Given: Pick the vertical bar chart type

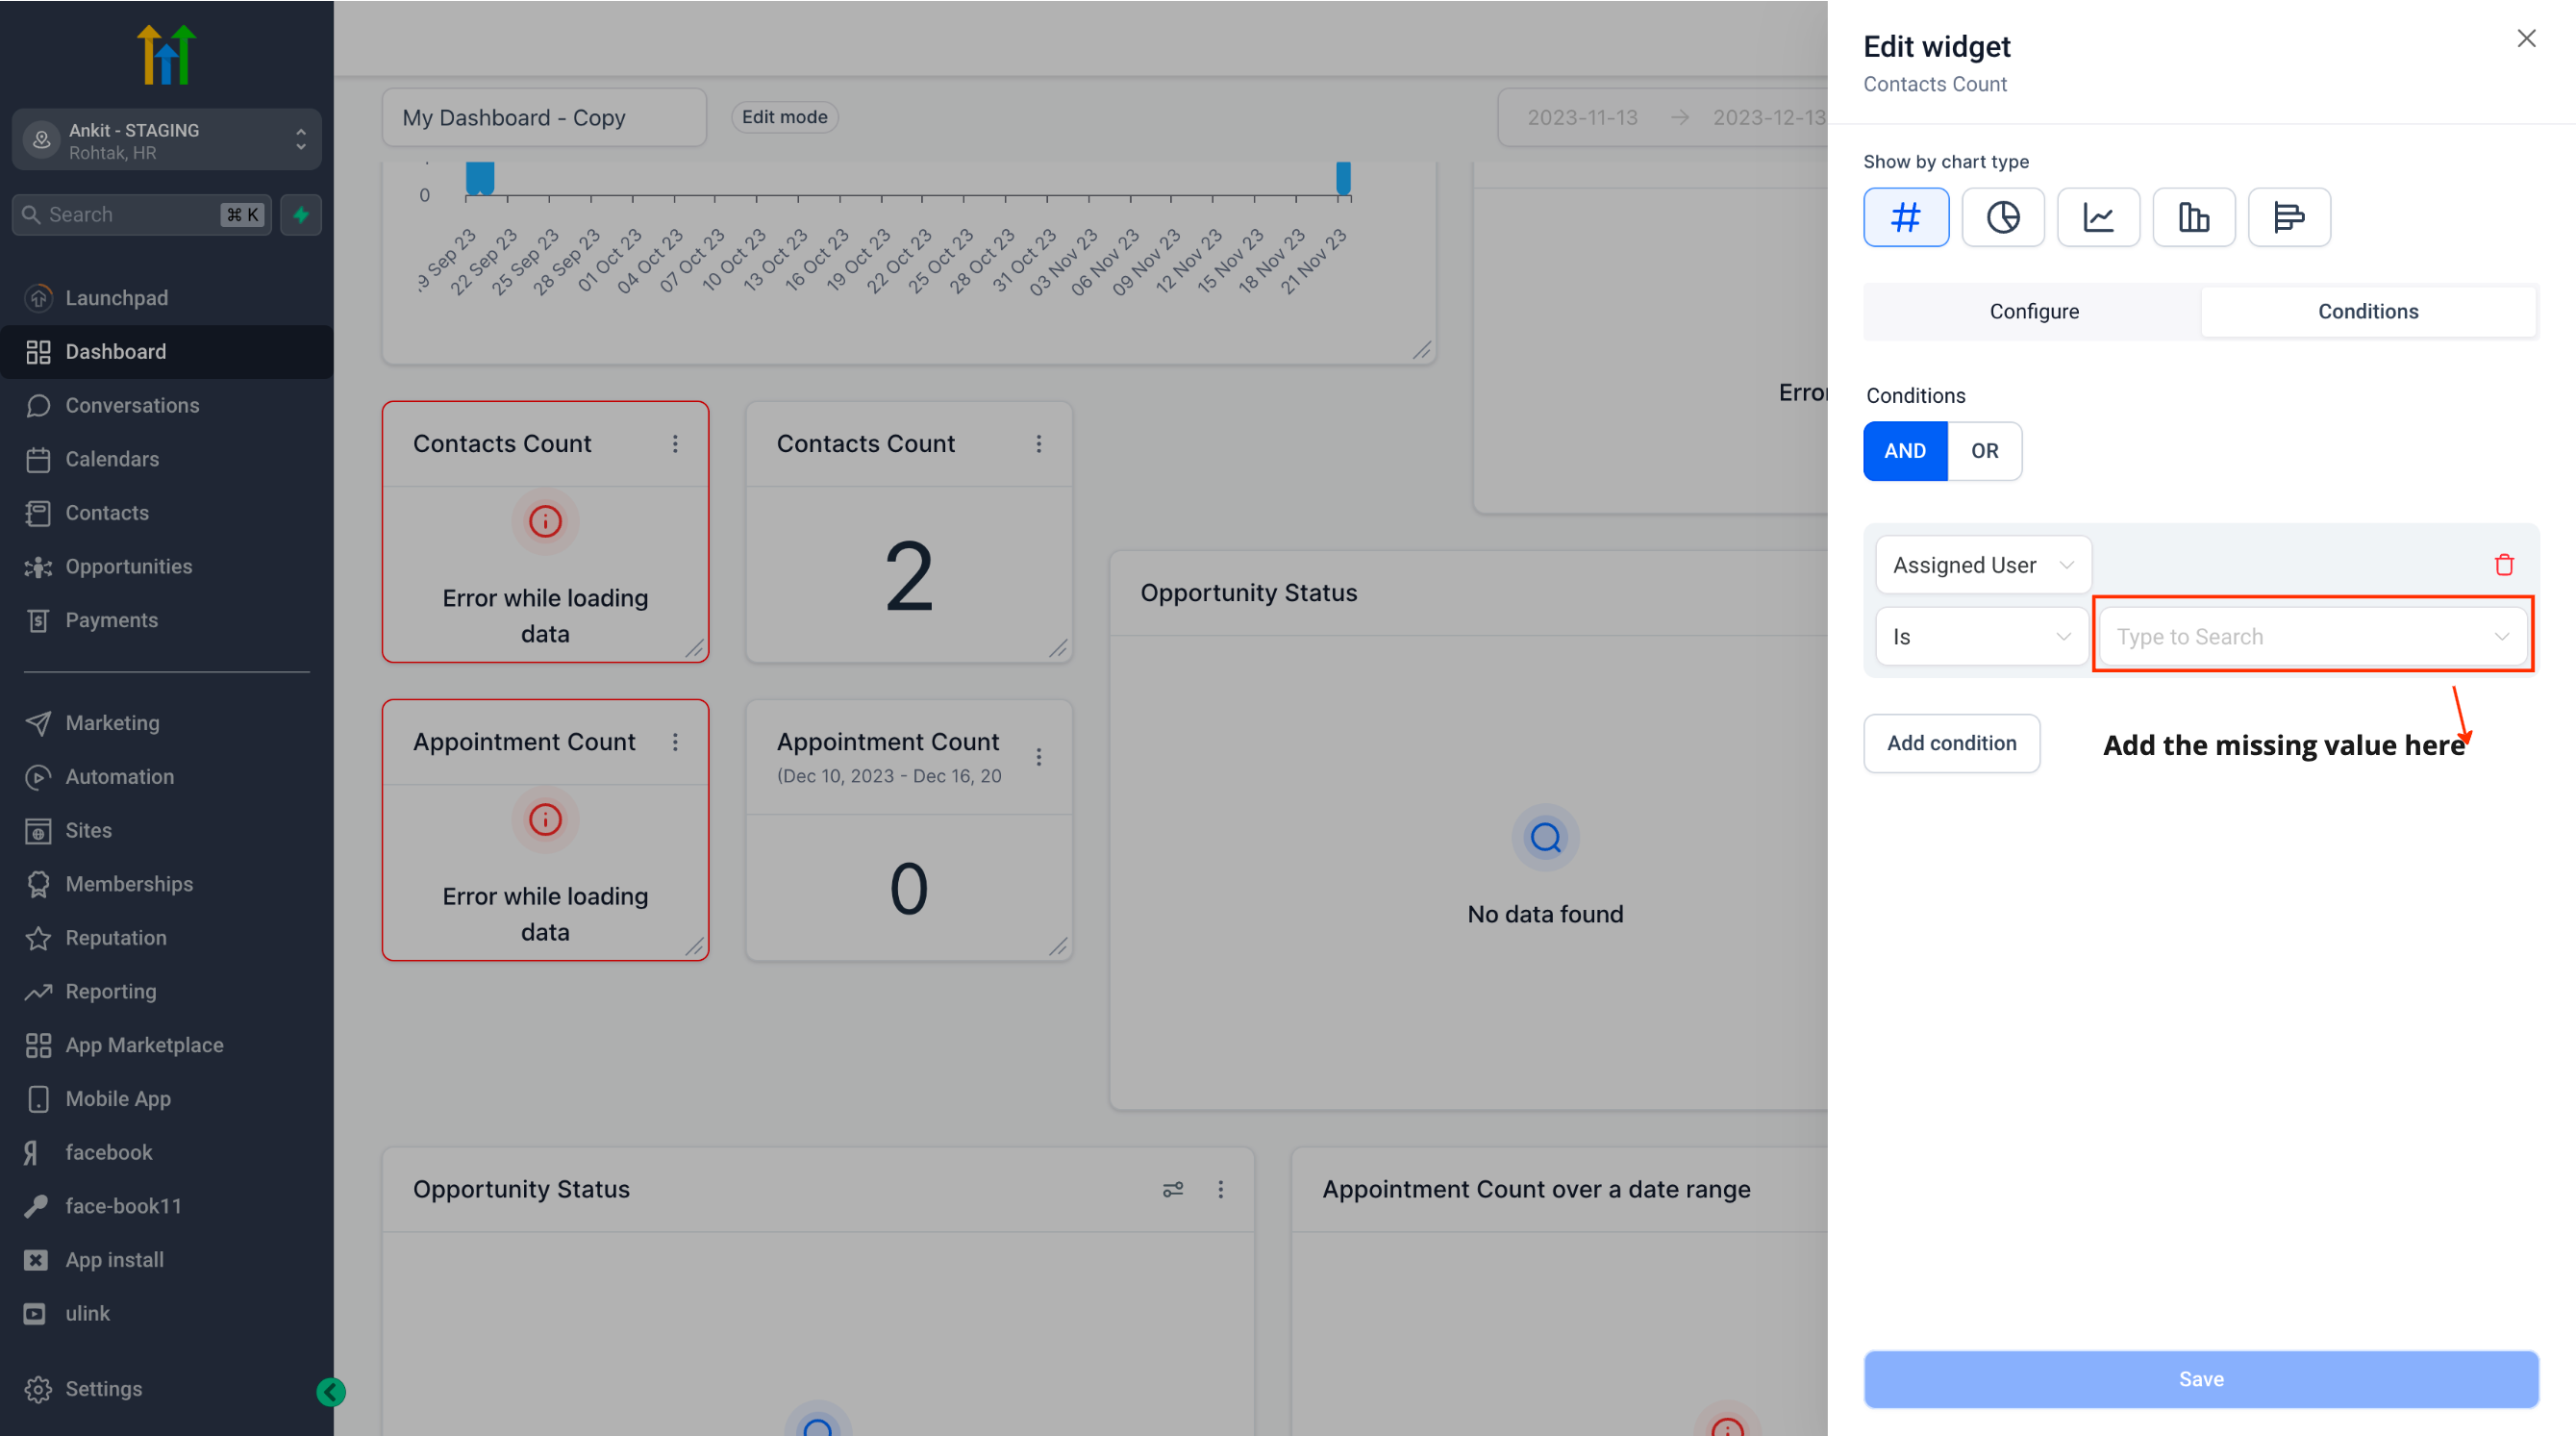Looking at the screenshot, I should pyautogui.click(x=2193, y=217).
